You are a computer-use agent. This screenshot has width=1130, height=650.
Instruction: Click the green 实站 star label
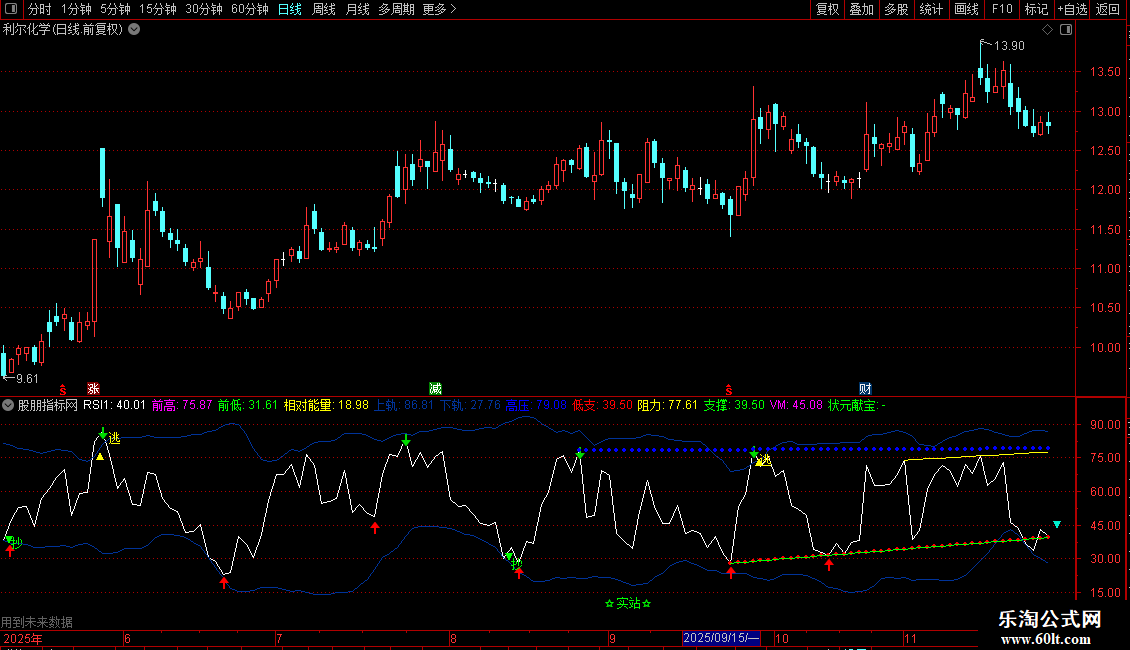click(628, 603)
